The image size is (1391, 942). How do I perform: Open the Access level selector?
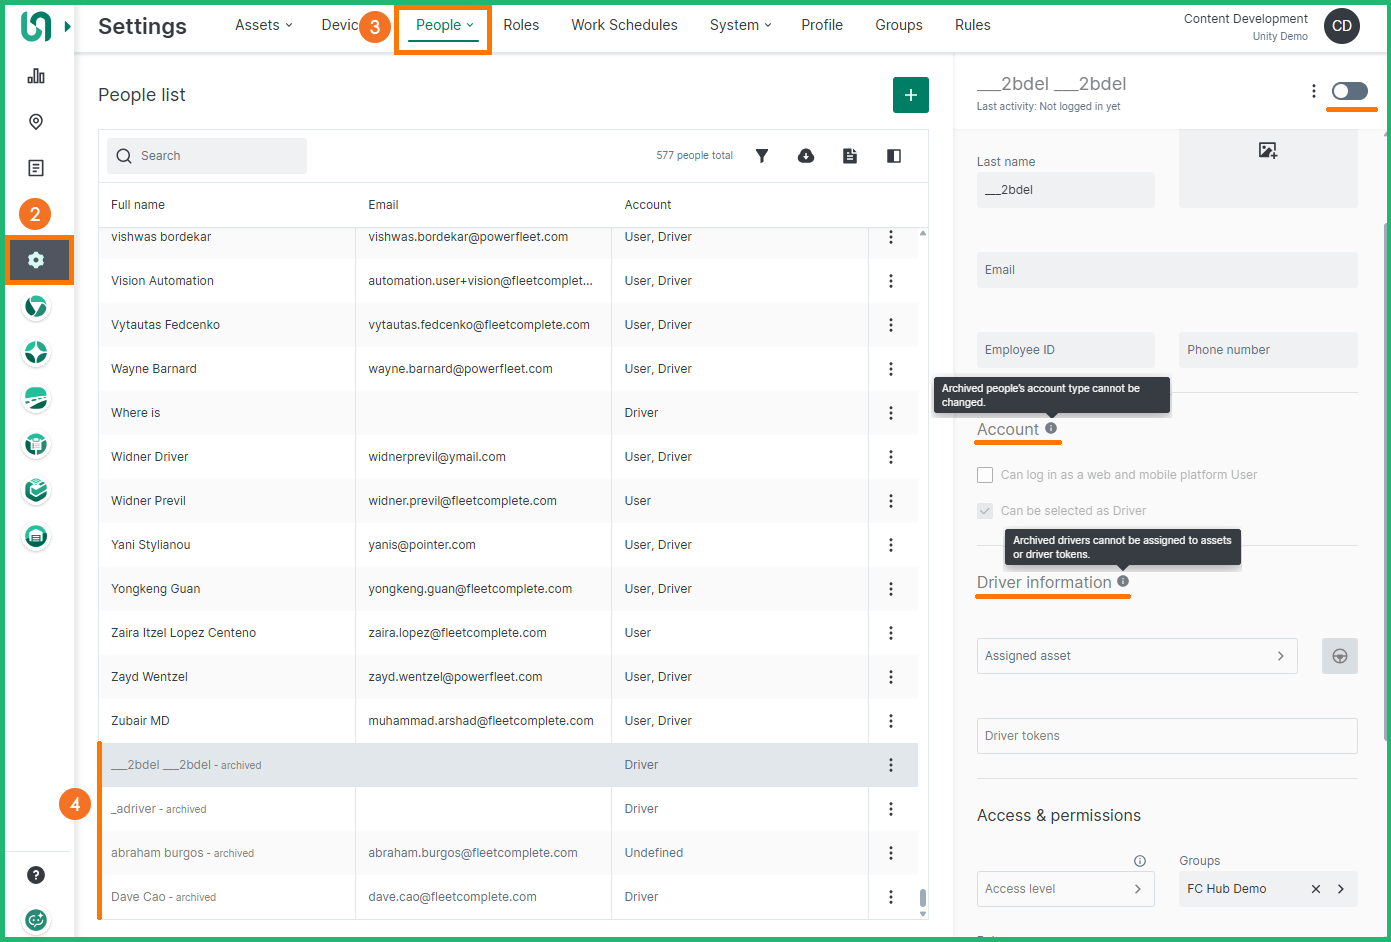pyautogui.click(x=1065, y=889)
